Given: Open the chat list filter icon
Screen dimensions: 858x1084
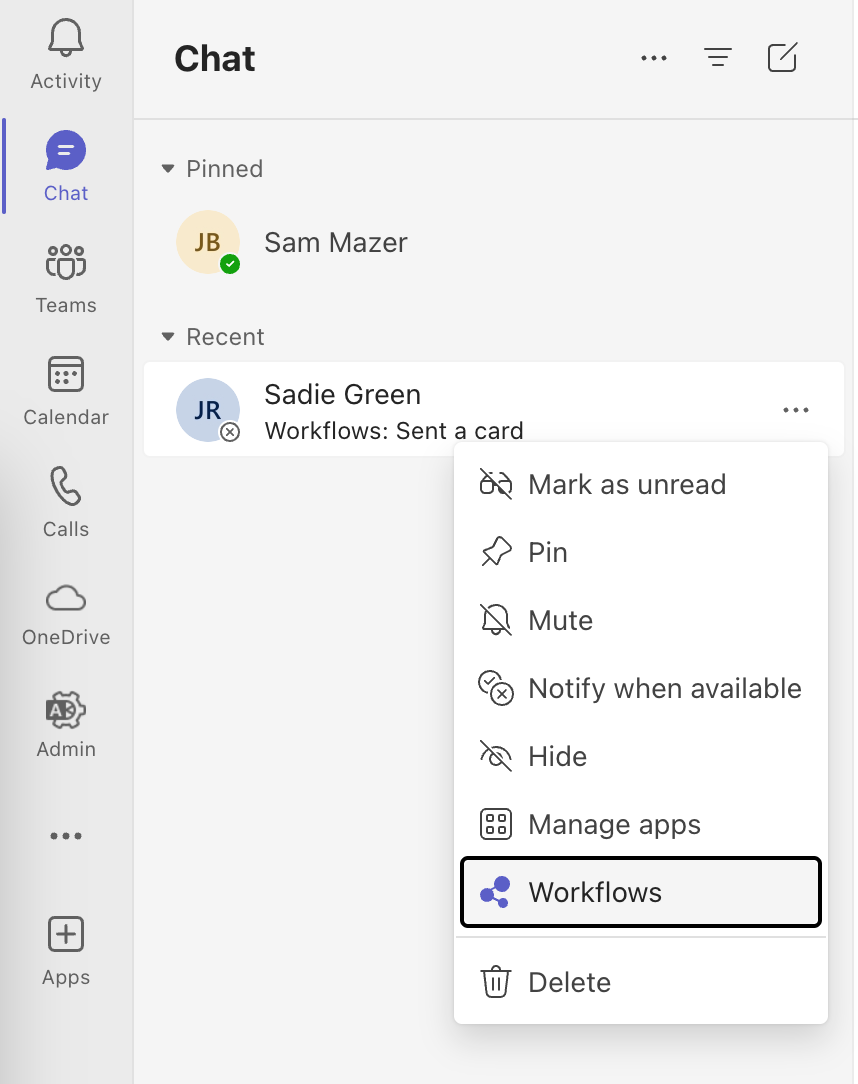Looking at the screenshot, I should coord(717,58).
